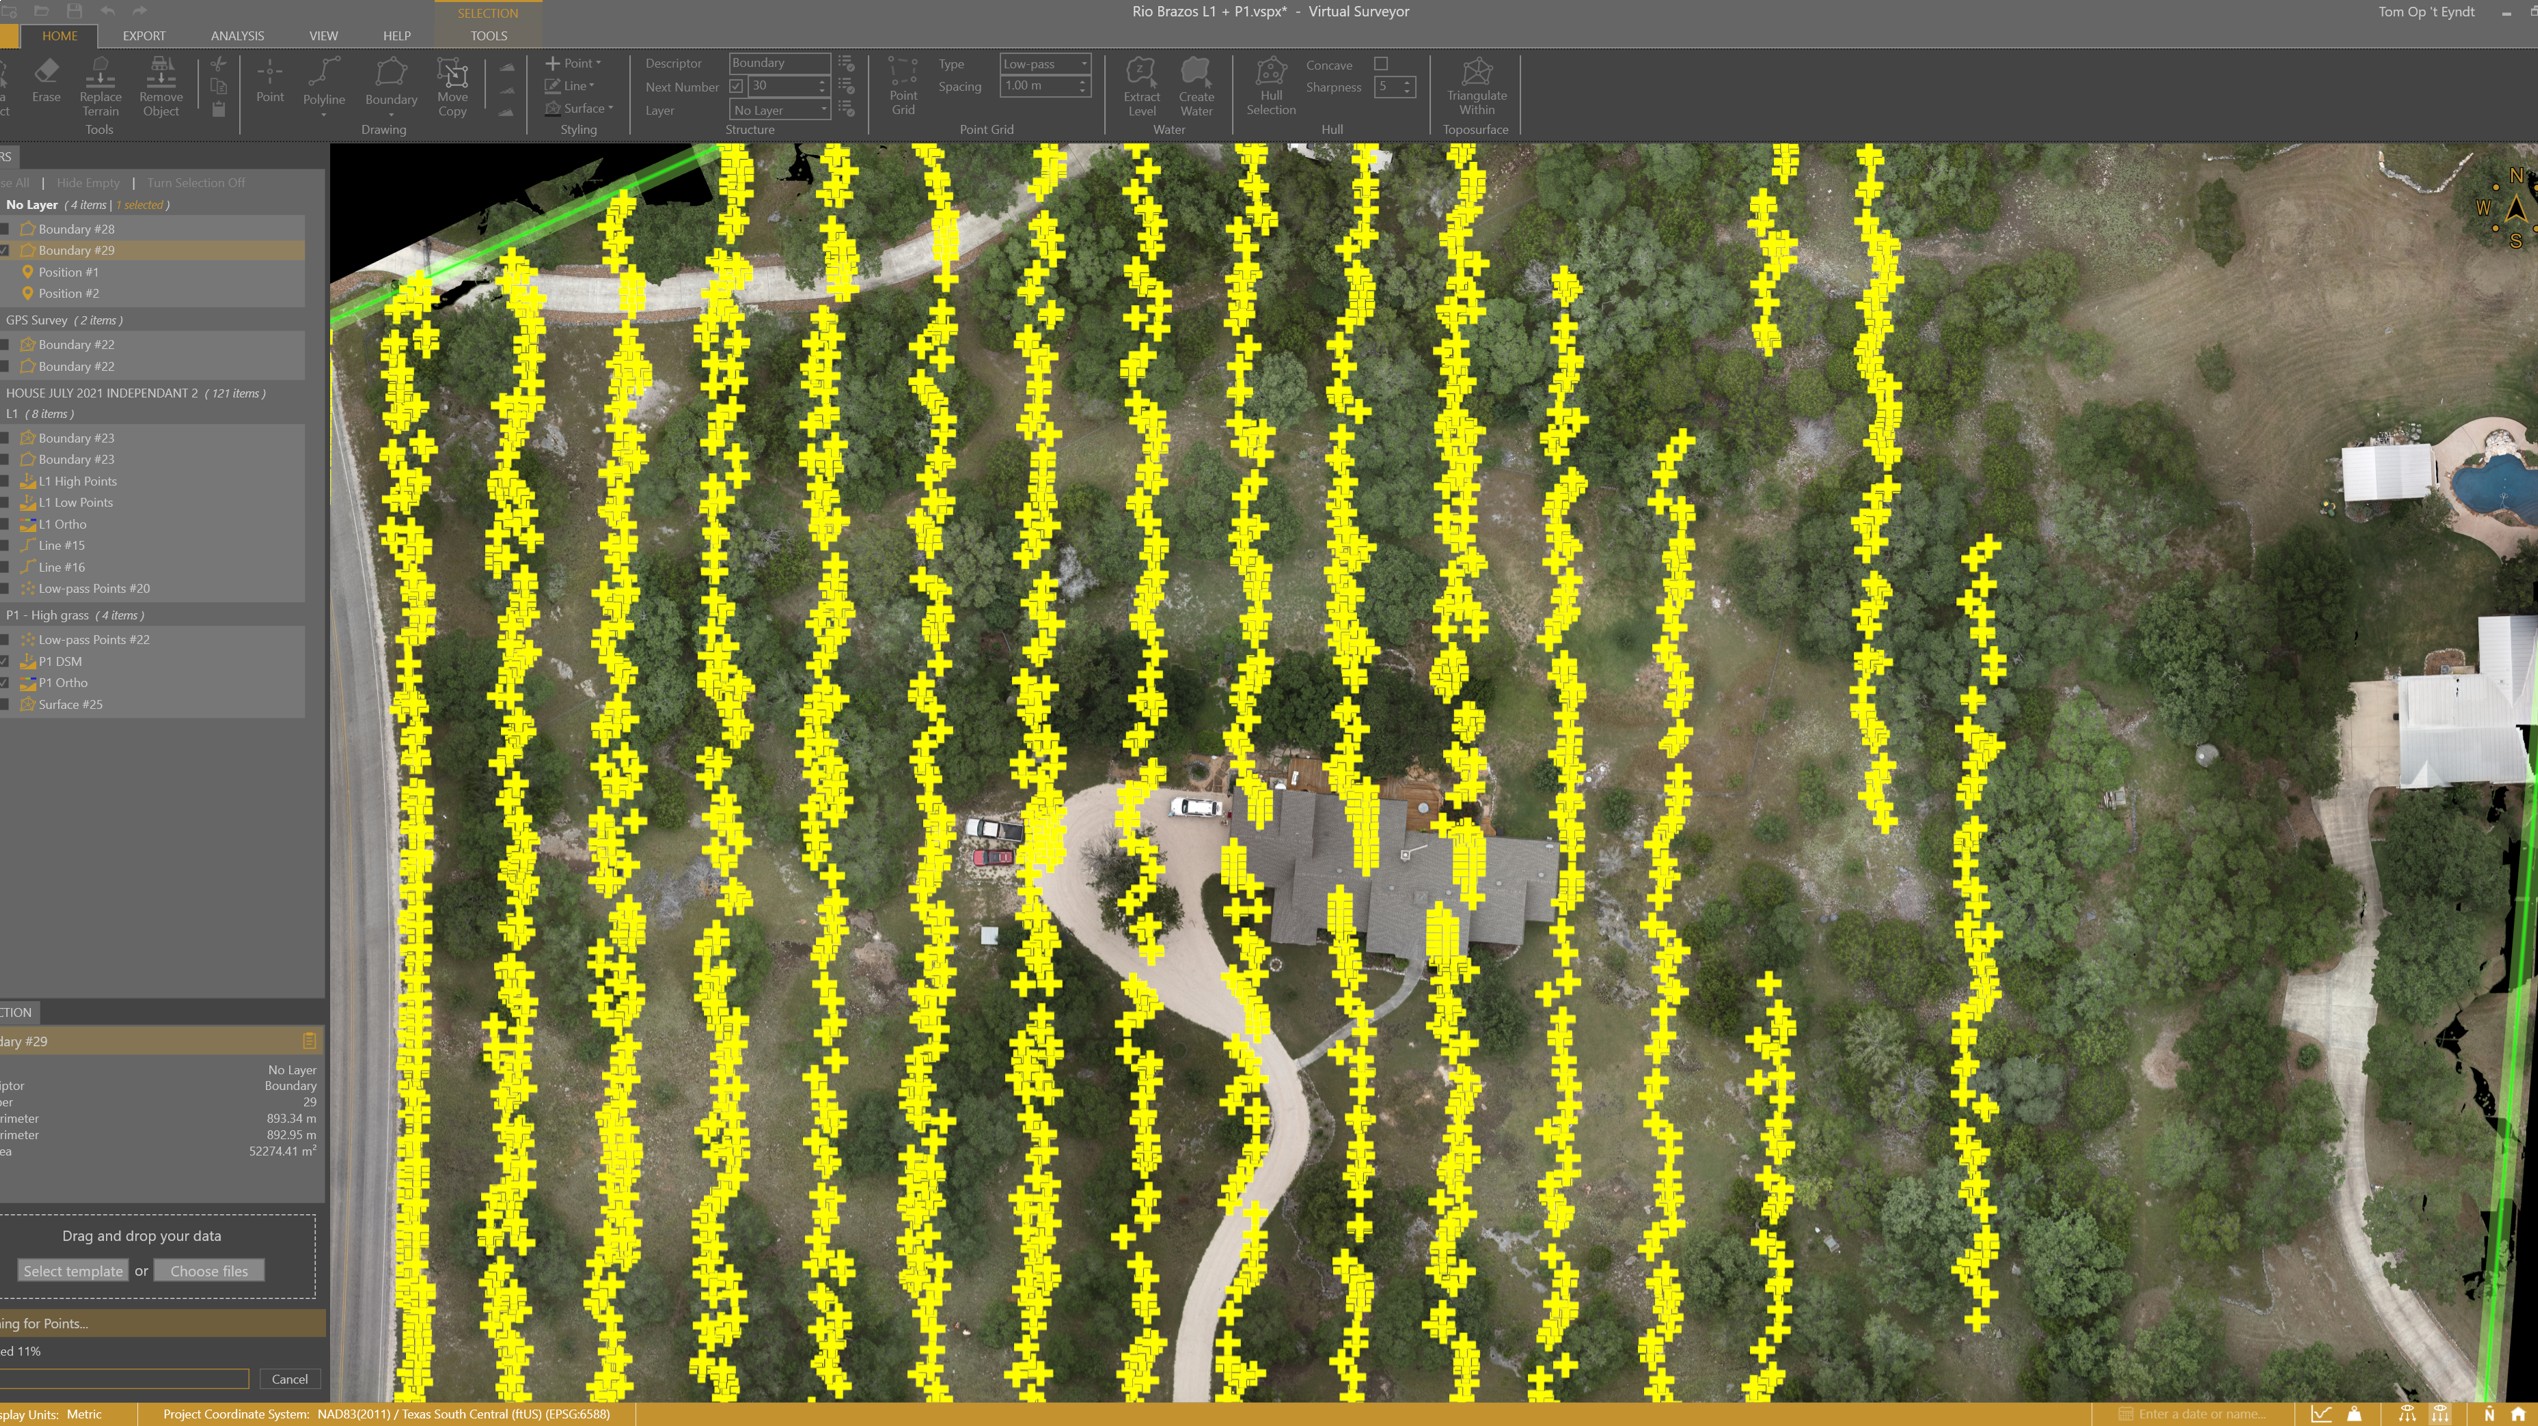Open the ANALYSIS ribbon tab
This screenshot has height=1426, width=2538.
pyautogui.click(x=237, y=36)
